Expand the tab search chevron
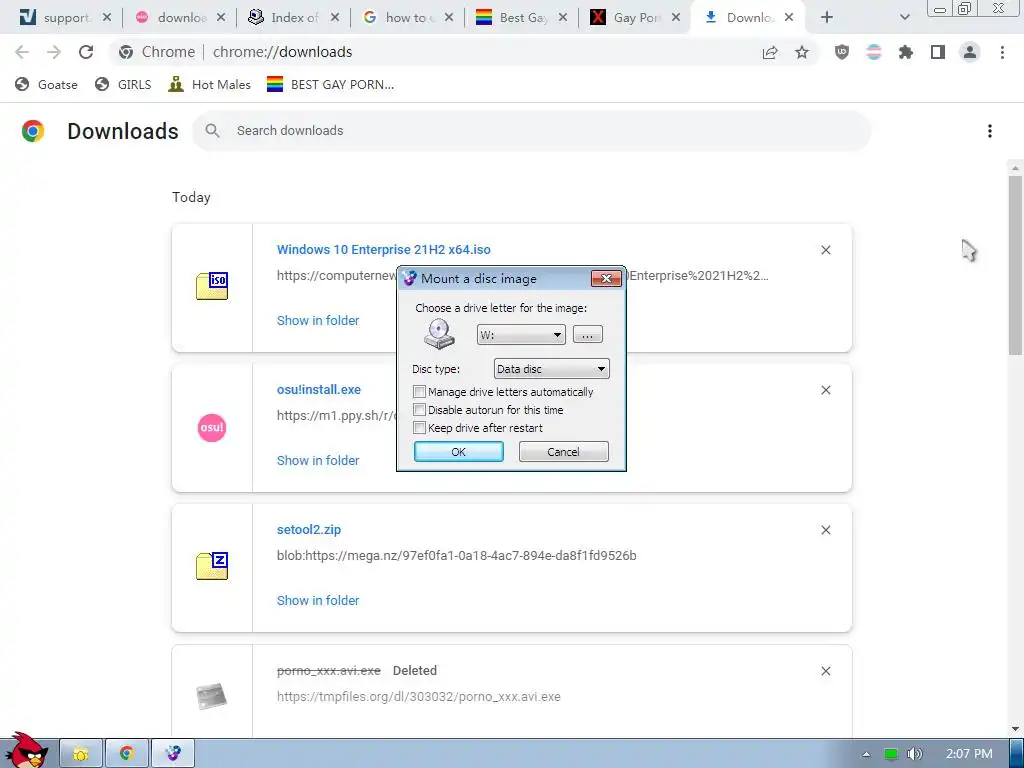The width and height of the screenshot is (1024, 768). (x=904, y=18)
